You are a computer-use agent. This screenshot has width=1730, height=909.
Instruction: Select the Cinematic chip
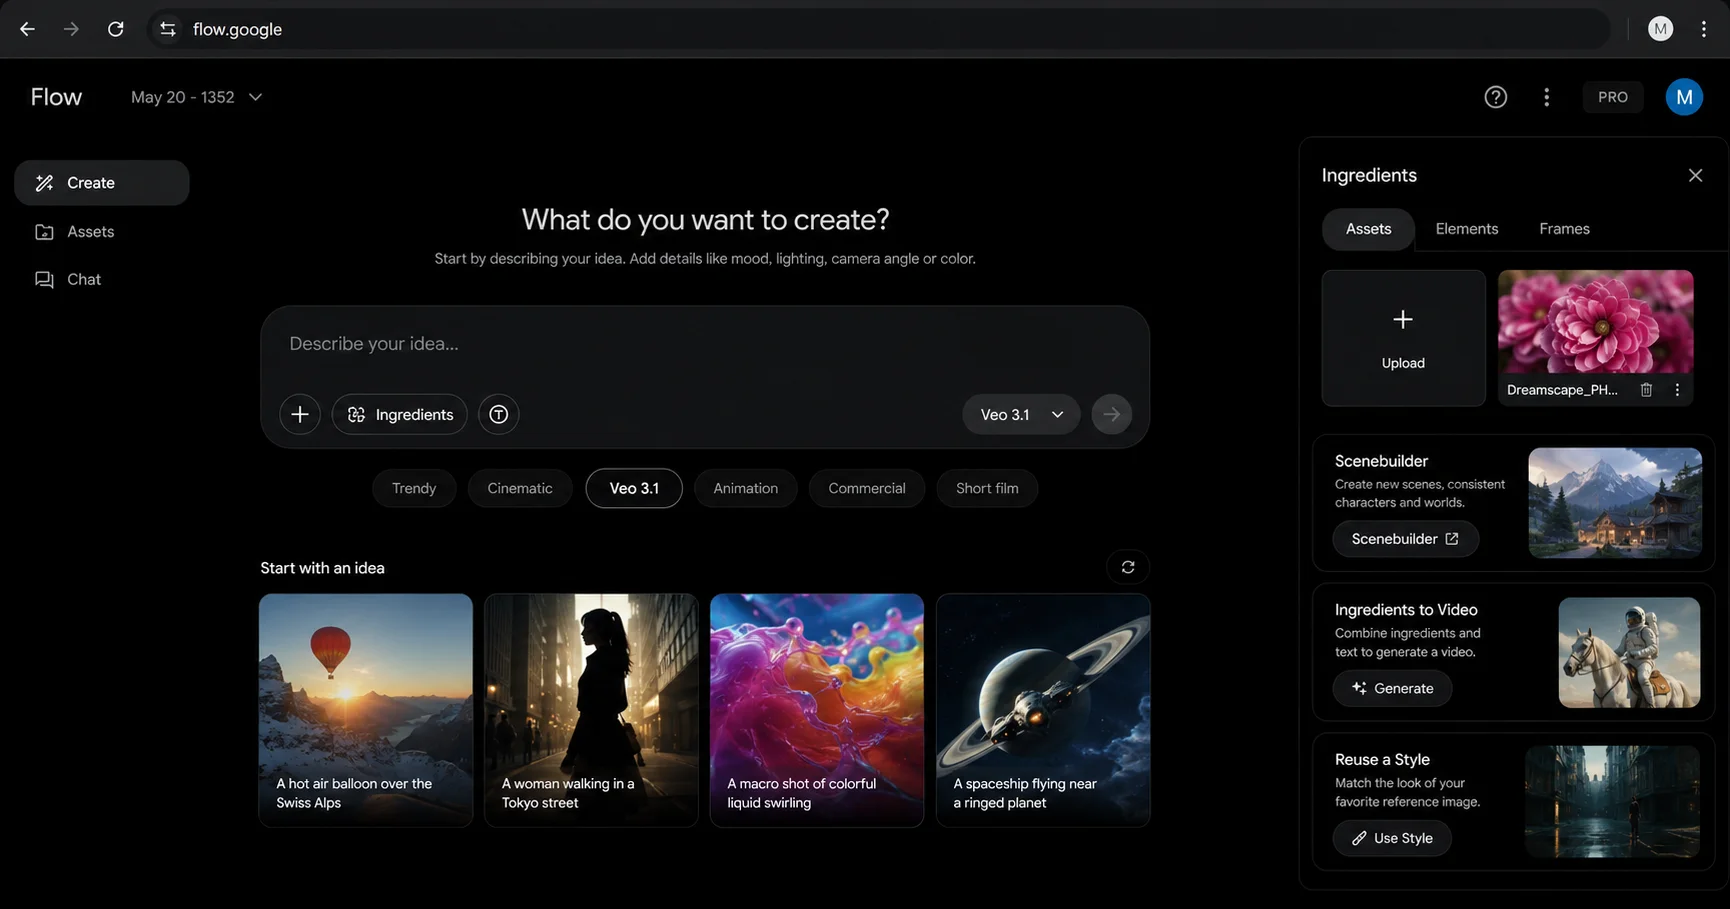520,488
